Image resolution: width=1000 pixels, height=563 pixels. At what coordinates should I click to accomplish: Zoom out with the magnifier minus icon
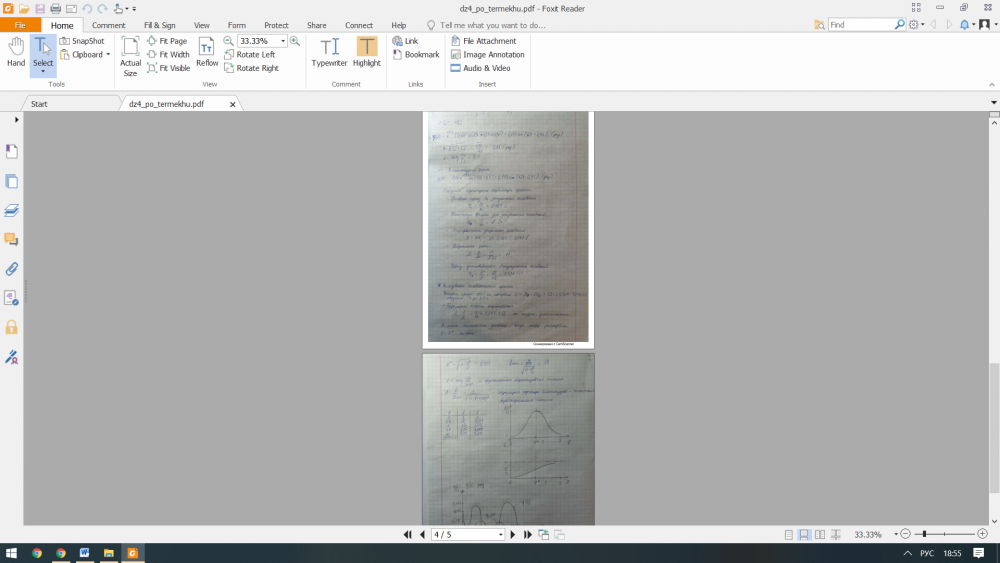pyautogui.click(x=228, y=41)
